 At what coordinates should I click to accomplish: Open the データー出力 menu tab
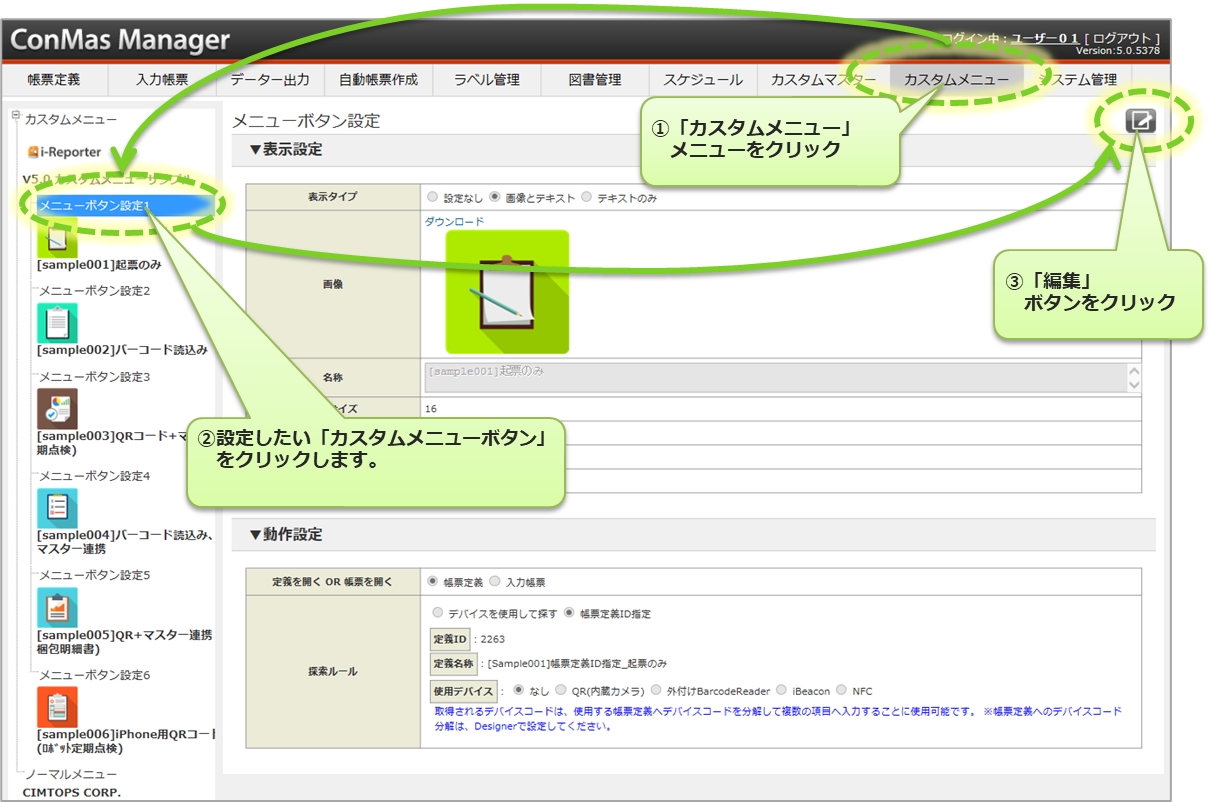pos(270,80)
